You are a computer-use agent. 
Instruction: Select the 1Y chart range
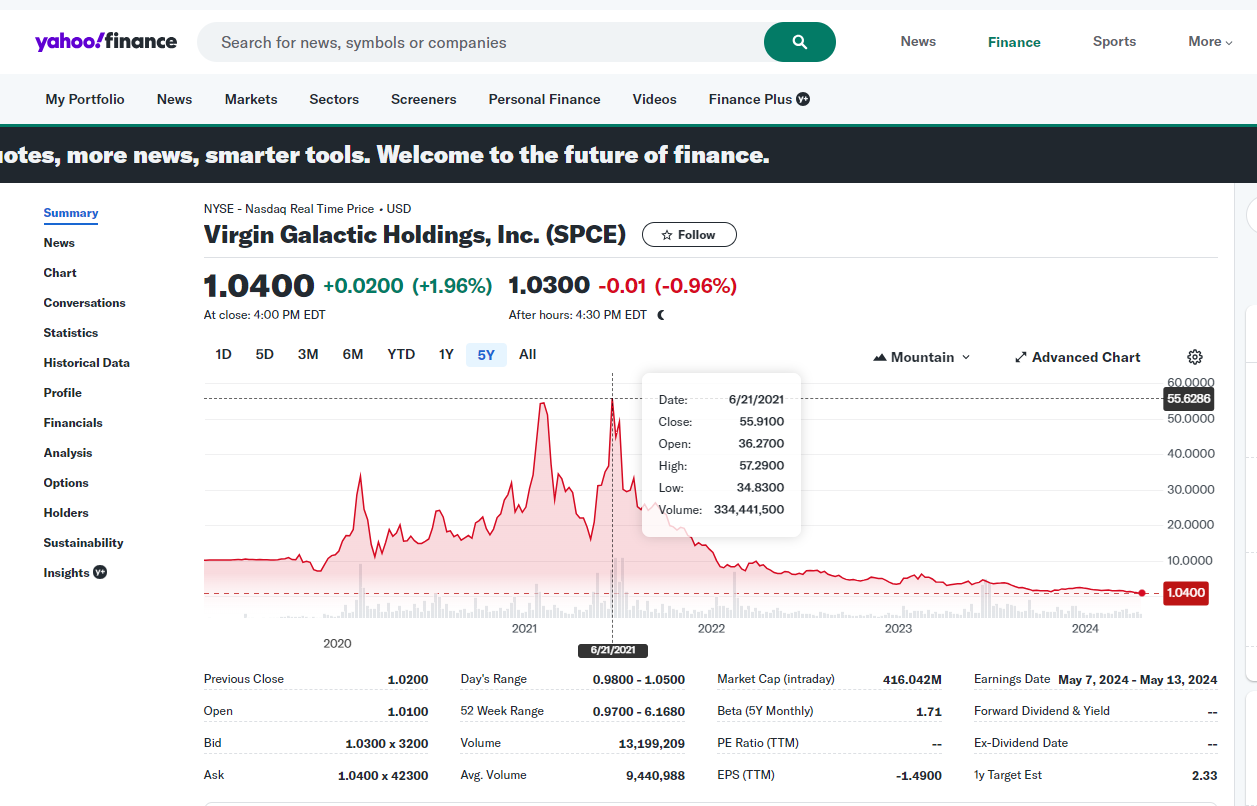click(x=446, y=355)
